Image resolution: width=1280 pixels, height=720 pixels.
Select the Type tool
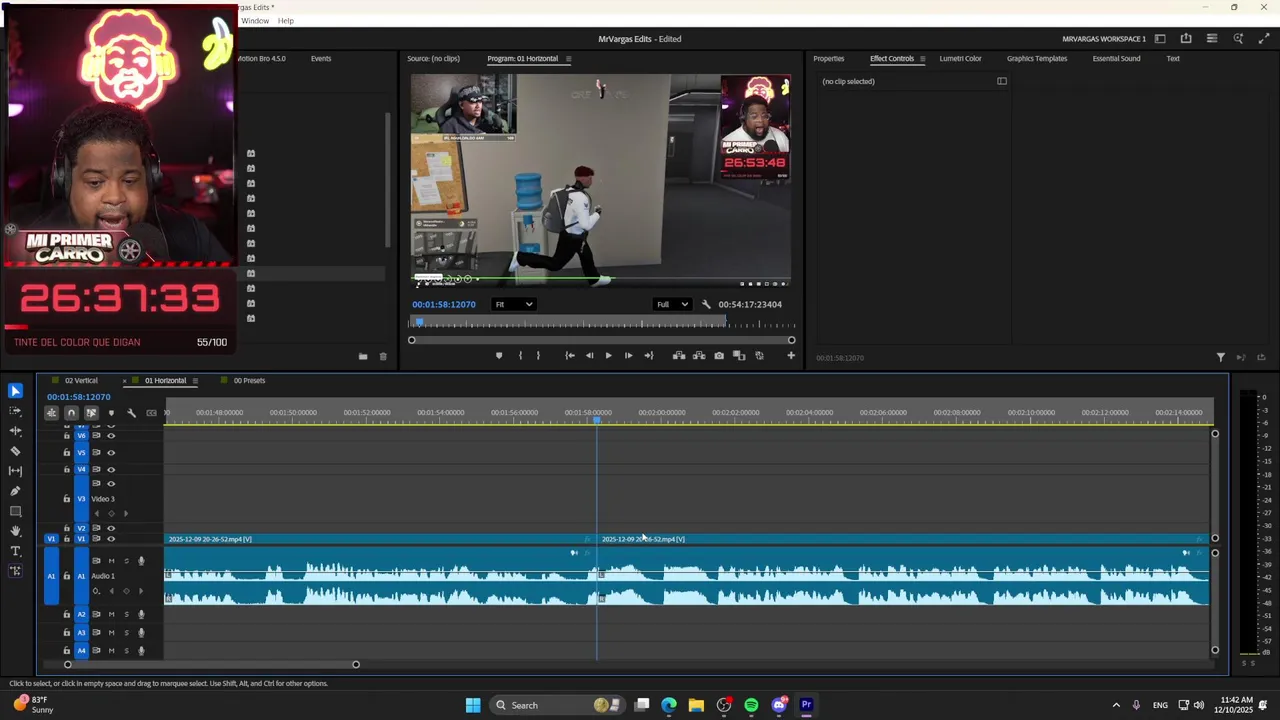pos(15,551)
